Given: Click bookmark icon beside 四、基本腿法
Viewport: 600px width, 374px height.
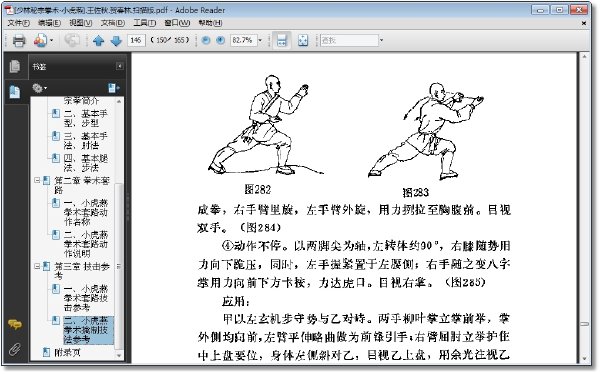Looking at the screenshot, I should click(x=56, y=158).
